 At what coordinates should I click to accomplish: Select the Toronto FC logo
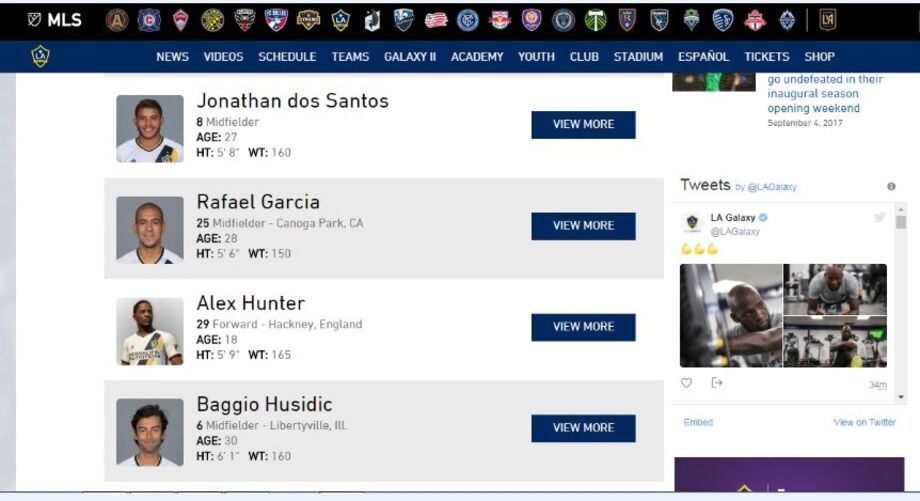click(755, 21)
